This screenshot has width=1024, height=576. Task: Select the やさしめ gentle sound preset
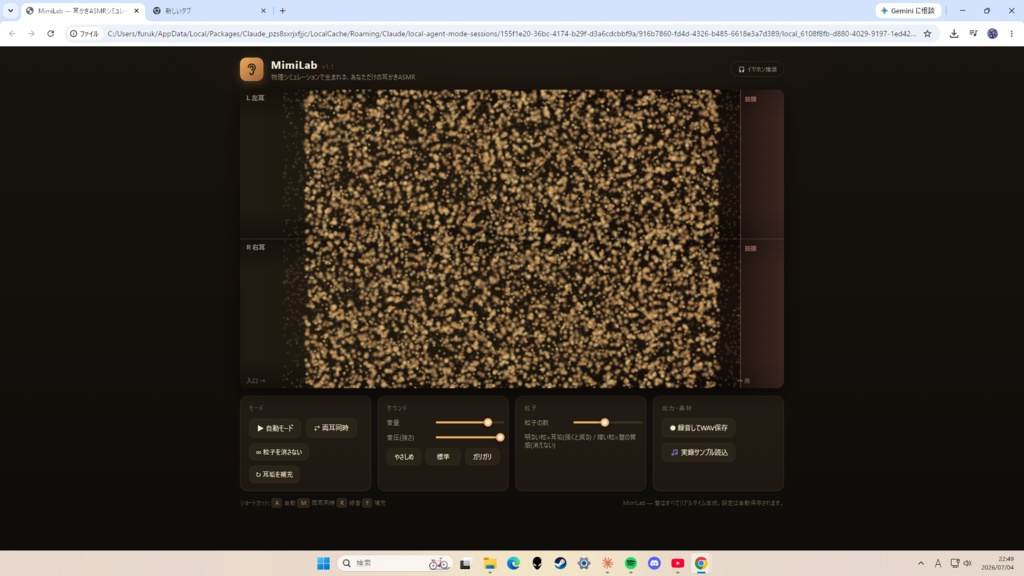[404, 457]
